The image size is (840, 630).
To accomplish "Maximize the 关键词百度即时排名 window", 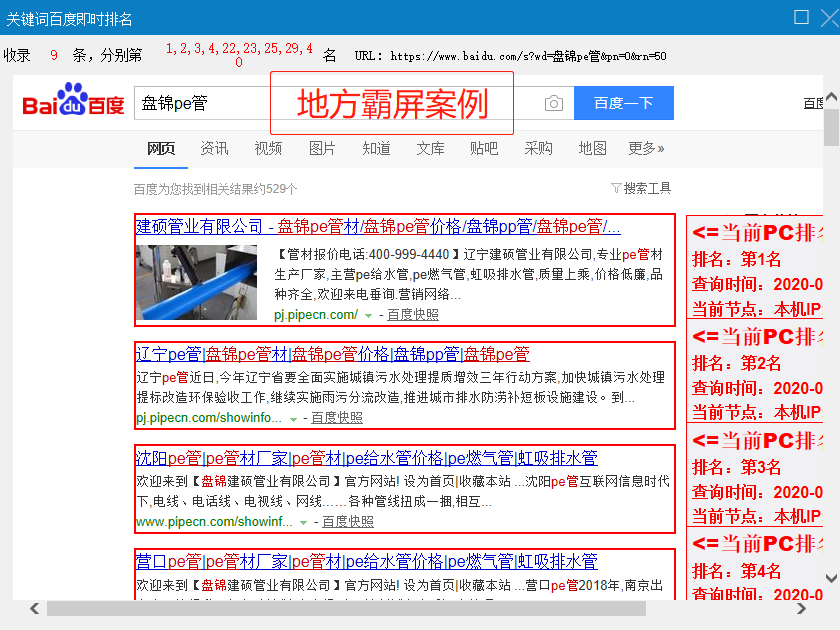I will pyautogui.click(x=801, y=17).
